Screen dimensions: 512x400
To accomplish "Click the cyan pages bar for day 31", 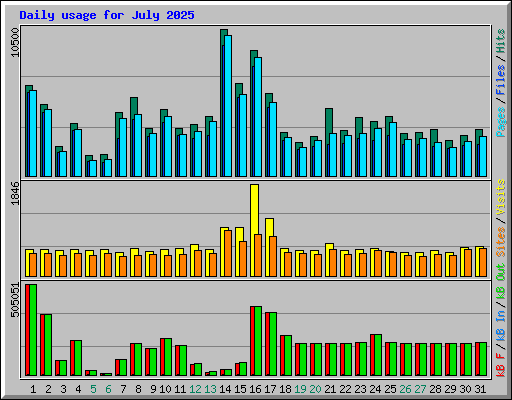I will 483,156.
